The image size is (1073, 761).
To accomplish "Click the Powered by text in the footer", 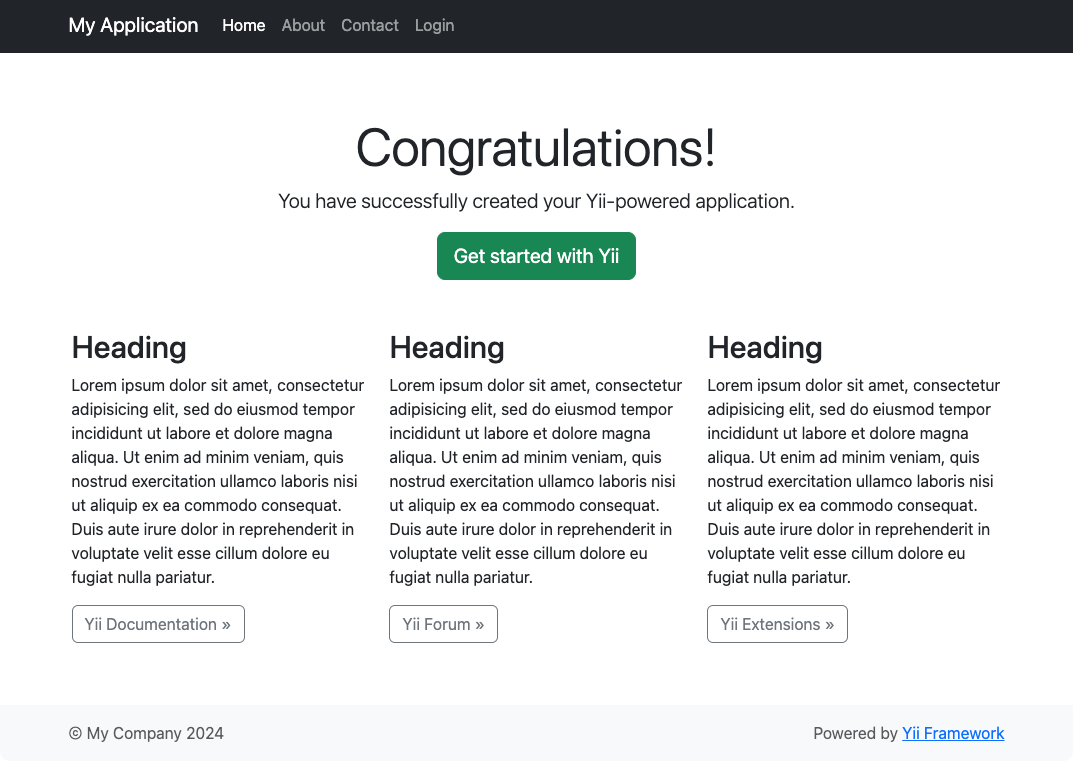I will (855, 733).
